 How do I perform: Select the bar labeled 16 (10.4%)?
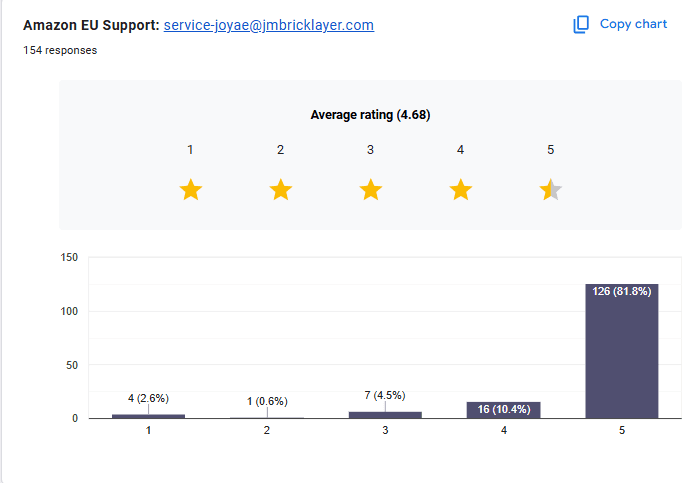click(x=503, y=410)
